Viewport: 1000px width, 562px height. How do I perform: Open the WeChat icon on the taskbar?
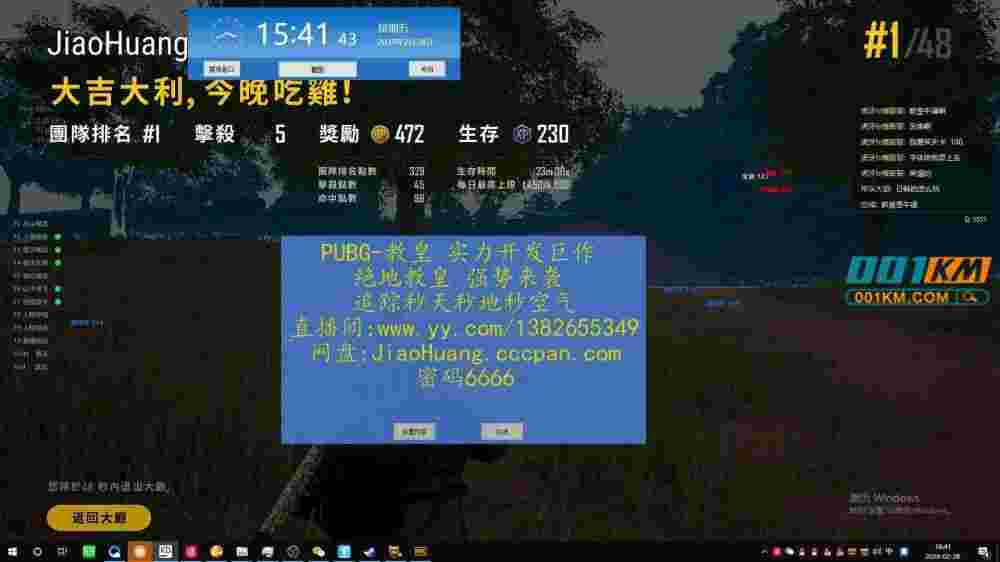pyautogui.click(x=318, y=552)
